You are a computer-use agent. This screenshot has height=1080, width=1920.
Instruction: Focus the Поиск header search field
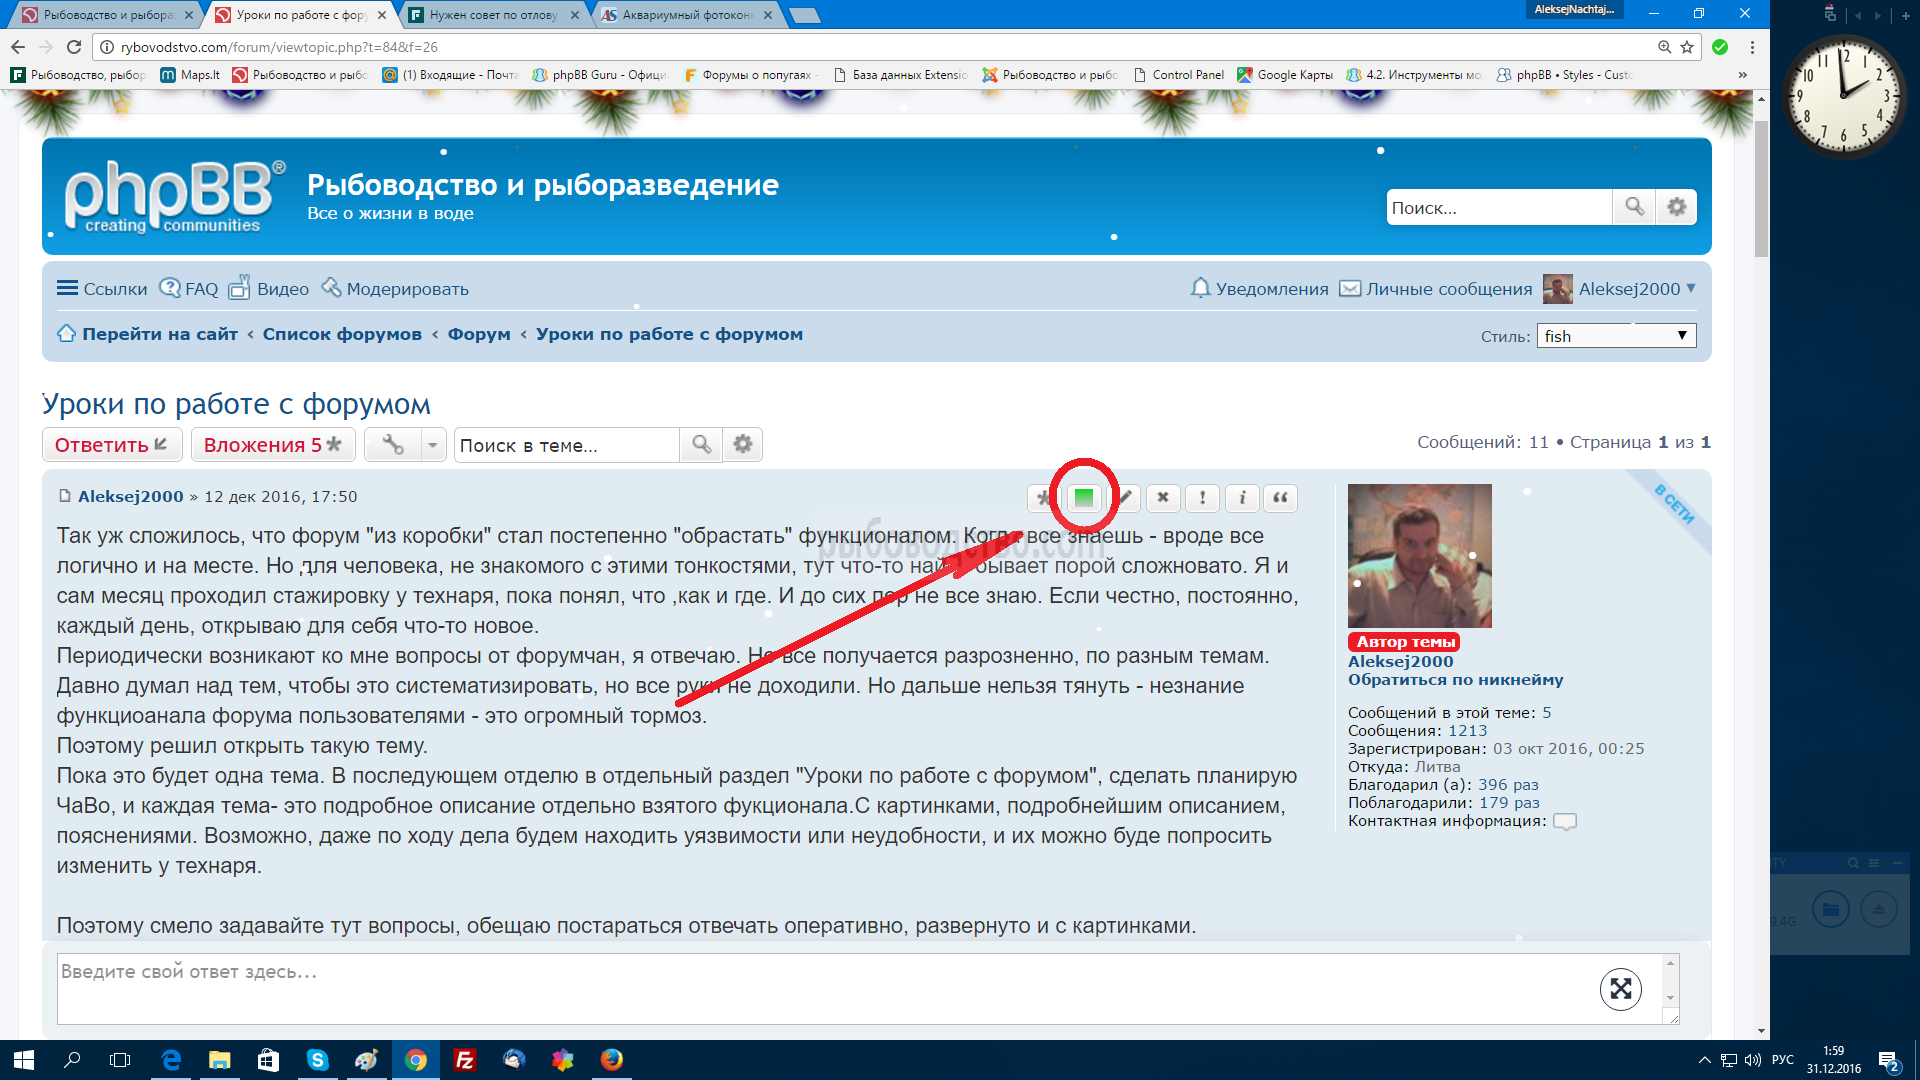point(1500,207)
